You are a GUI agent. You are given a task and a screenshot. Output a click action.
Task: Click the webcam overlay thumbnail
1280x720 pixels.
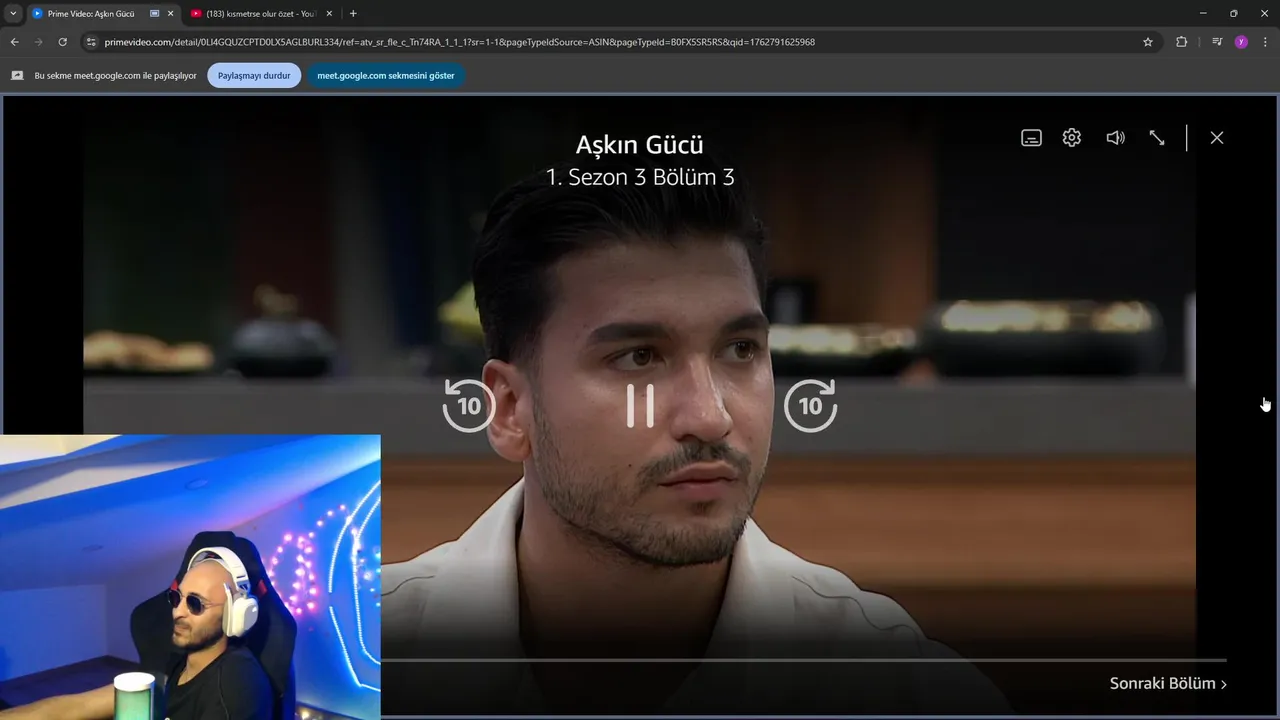tap(190, 577)
